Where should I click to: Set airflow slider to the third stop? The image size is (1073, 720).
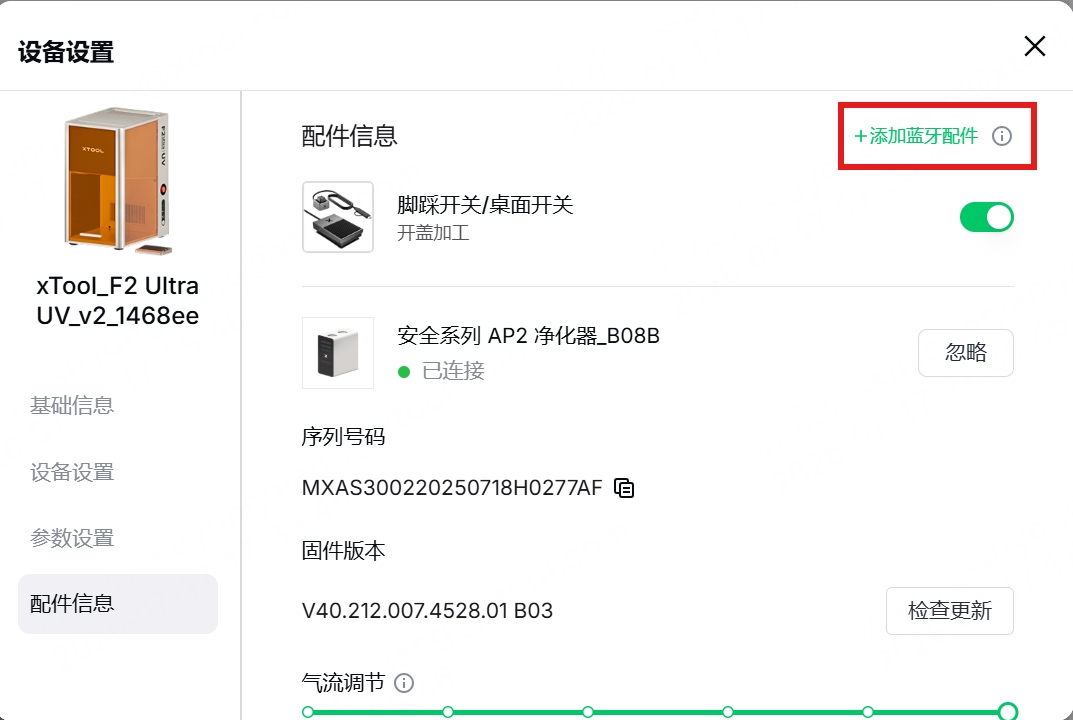click(x=588, y=712)
